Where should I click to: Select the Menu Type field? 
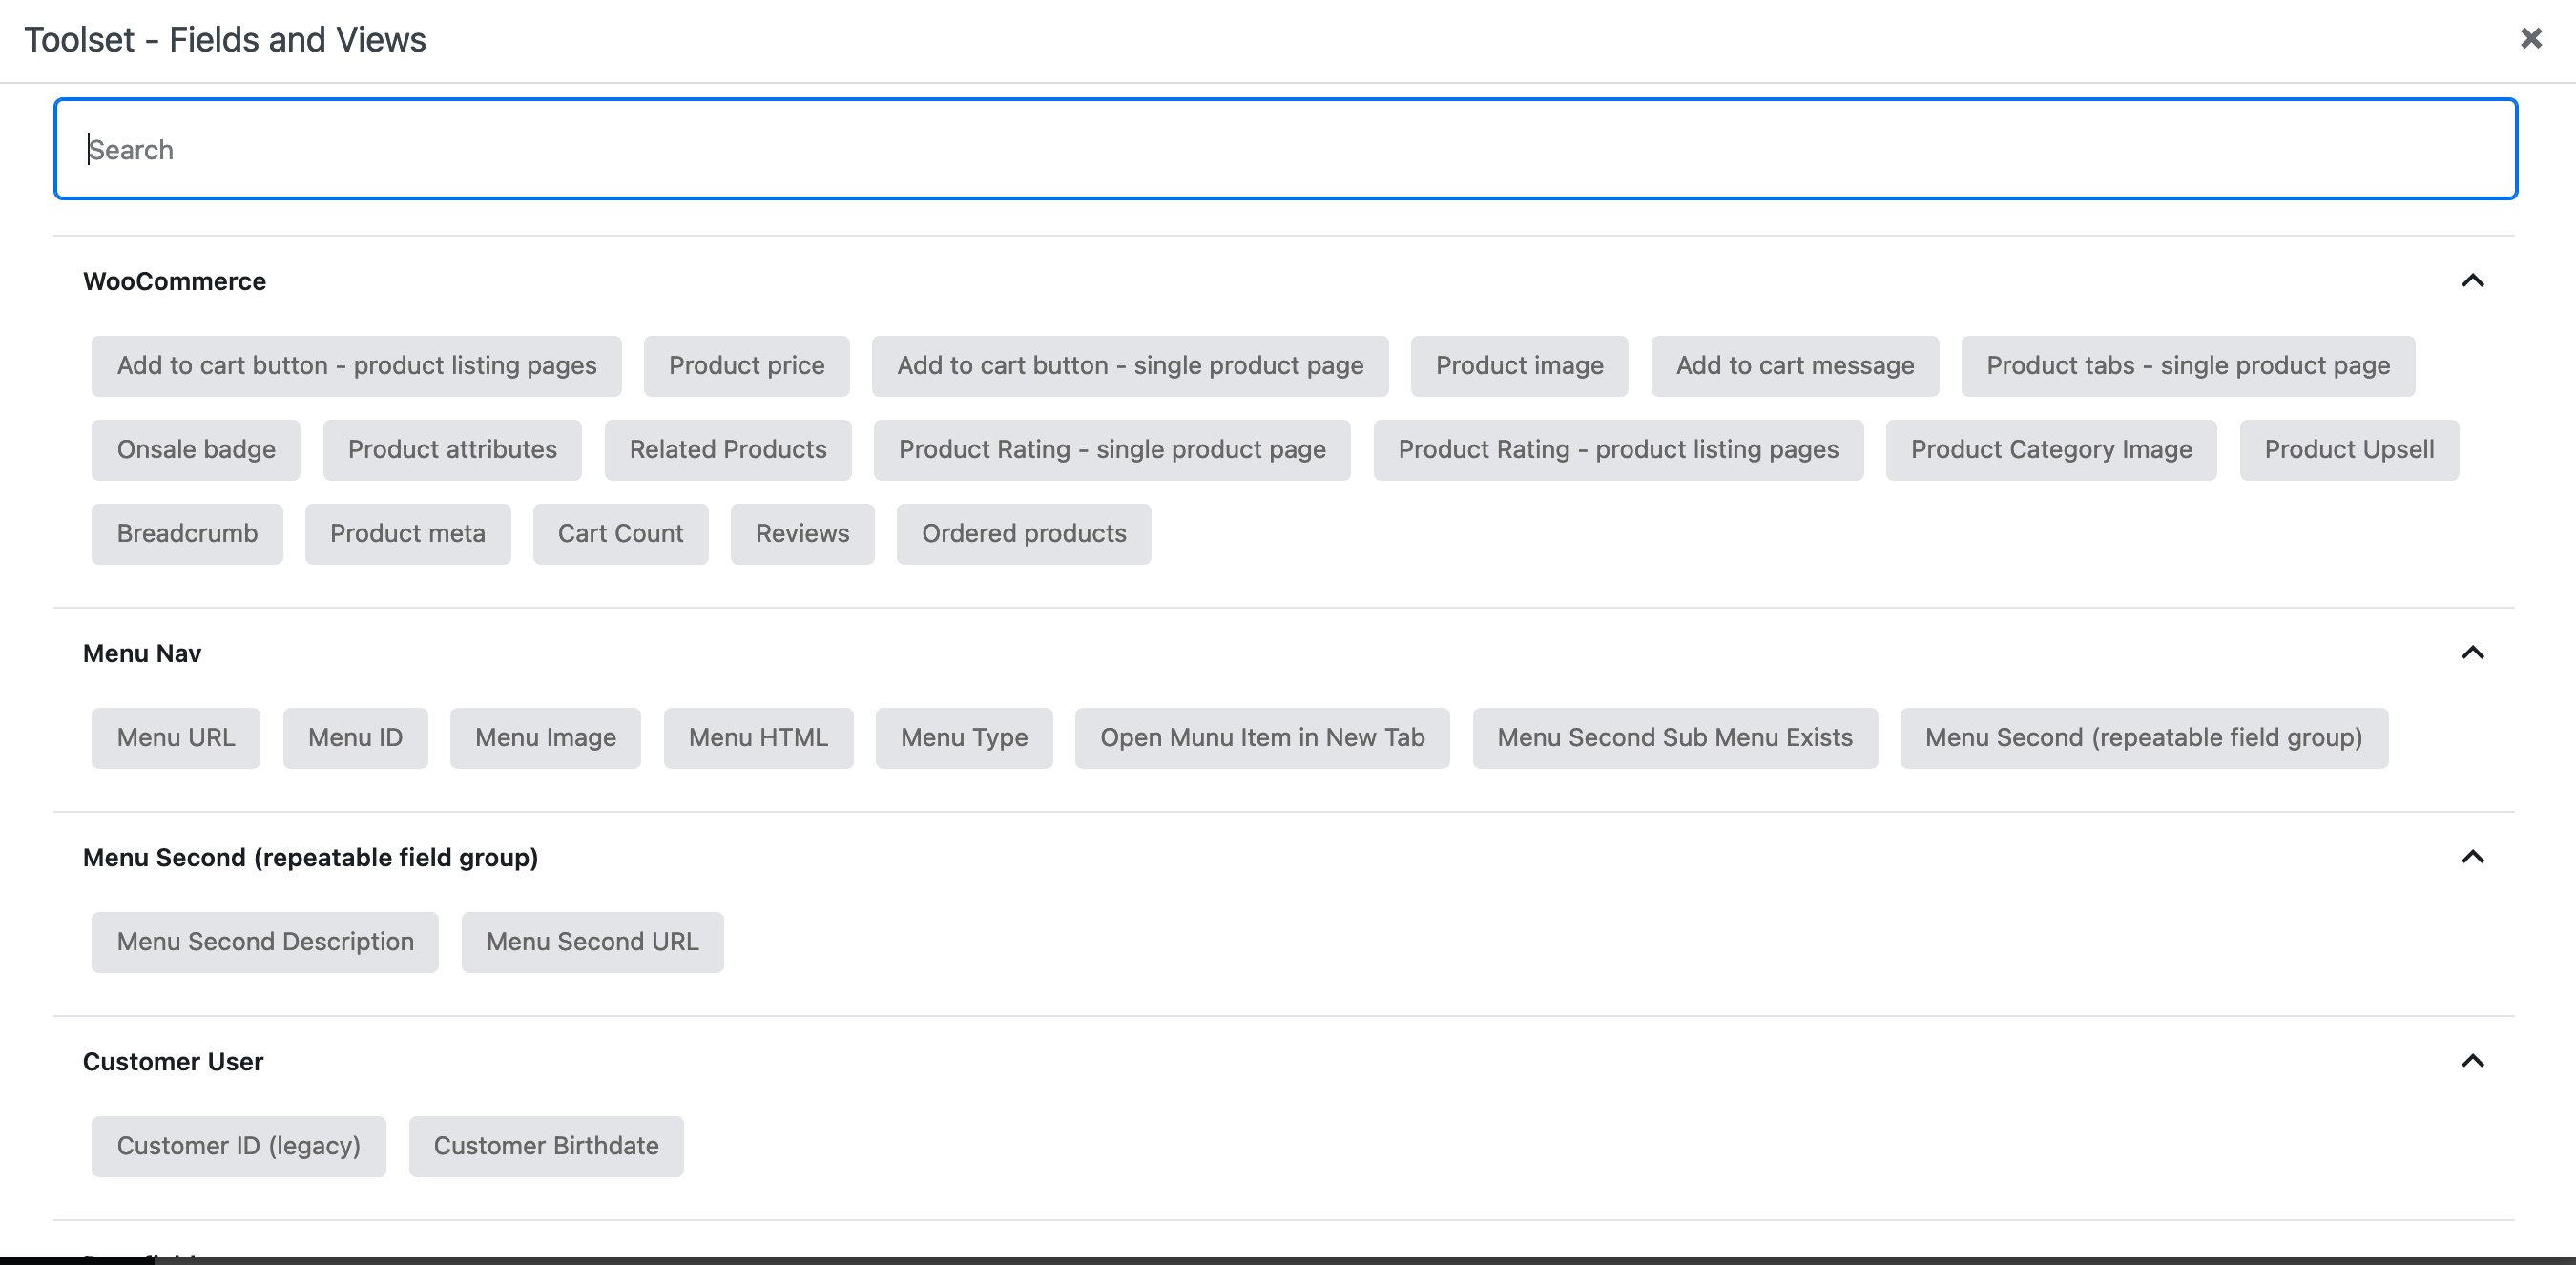coord(964,738)
